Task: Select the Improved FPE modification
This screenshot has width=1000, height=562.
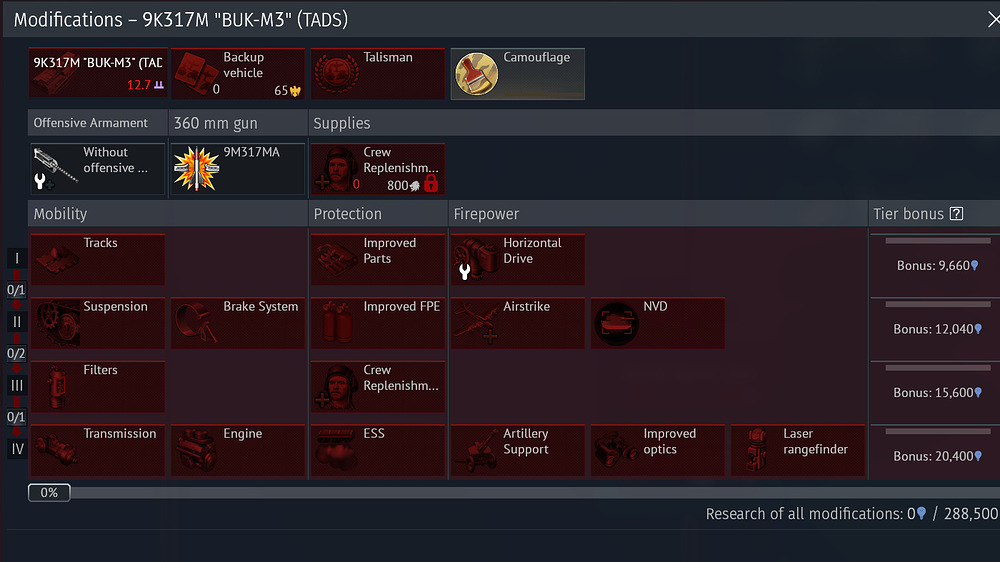Action: (378, 323)
